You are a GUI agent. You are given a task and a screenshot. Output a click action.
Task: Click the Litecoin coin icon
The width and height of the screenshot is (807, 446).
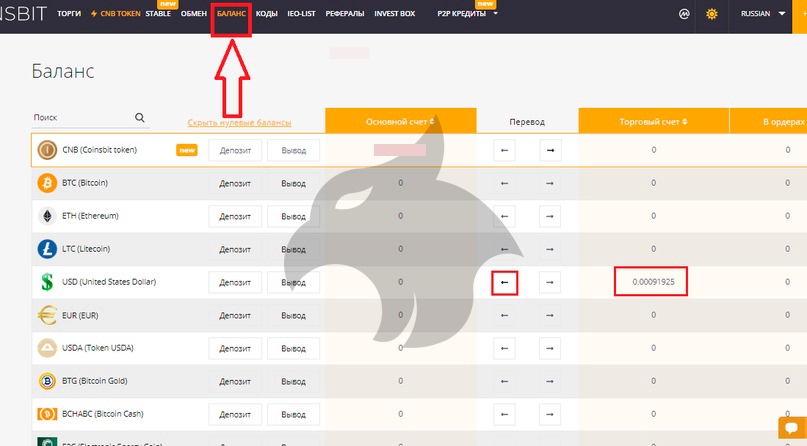(x=47, y=249)
